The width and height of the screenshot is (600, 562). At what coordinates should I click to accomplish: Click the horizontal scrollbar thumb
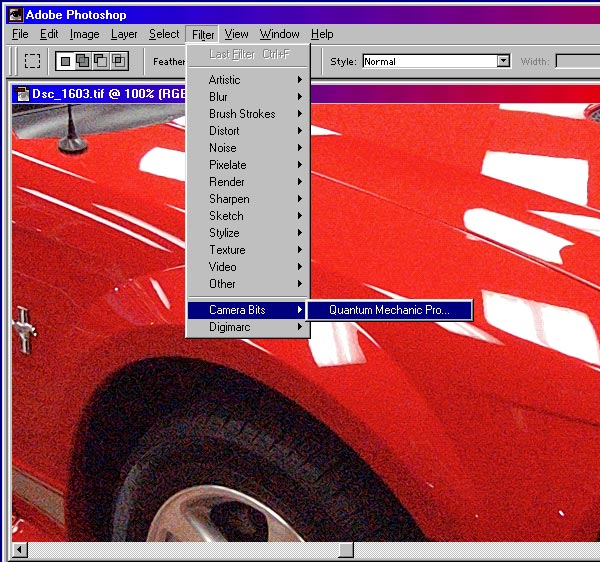pos(346,551)
